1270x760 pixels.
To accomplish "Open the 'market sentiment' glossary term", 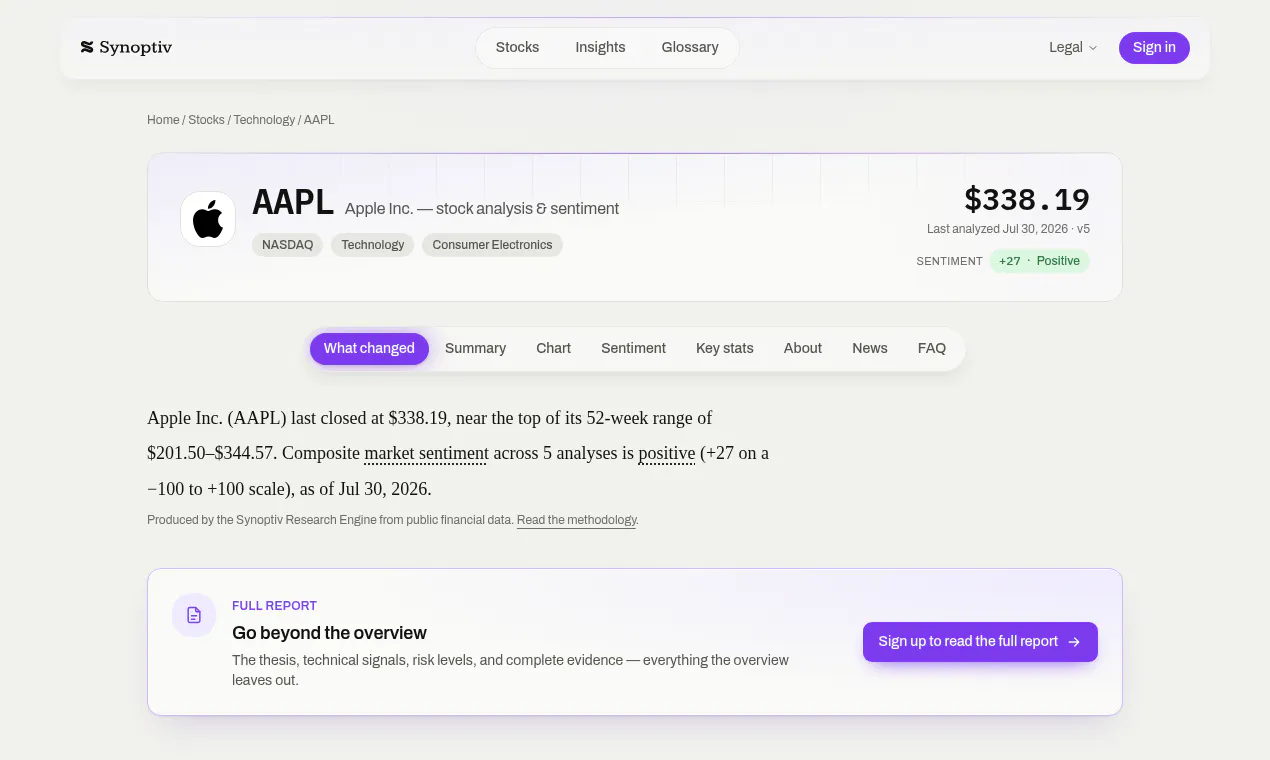I will (426, 453).
